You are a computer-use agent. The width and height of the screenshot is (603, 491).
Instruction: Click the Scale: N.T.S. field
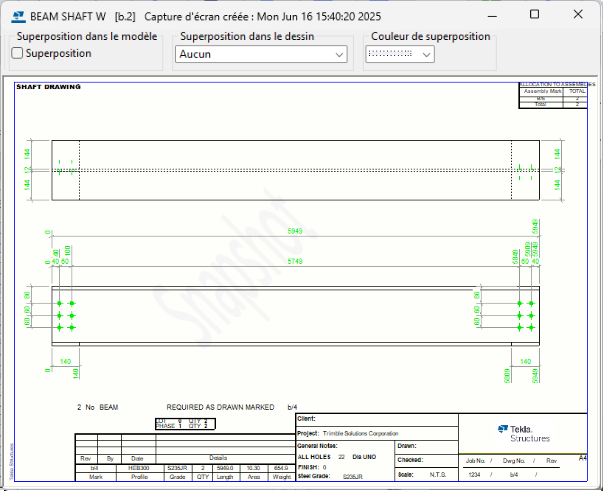426,474
